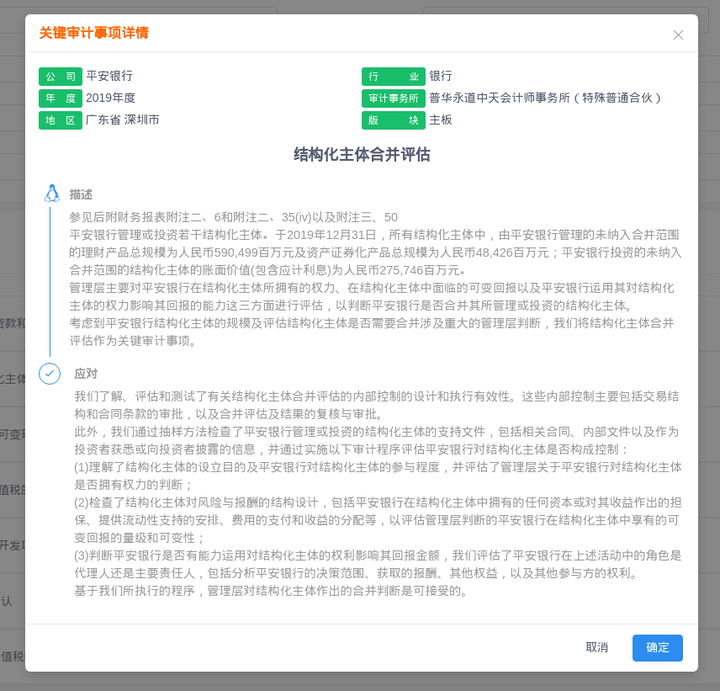Click the 描述 section heading
The width and height of the screenshot is (720, 691).
pos(81,195)
